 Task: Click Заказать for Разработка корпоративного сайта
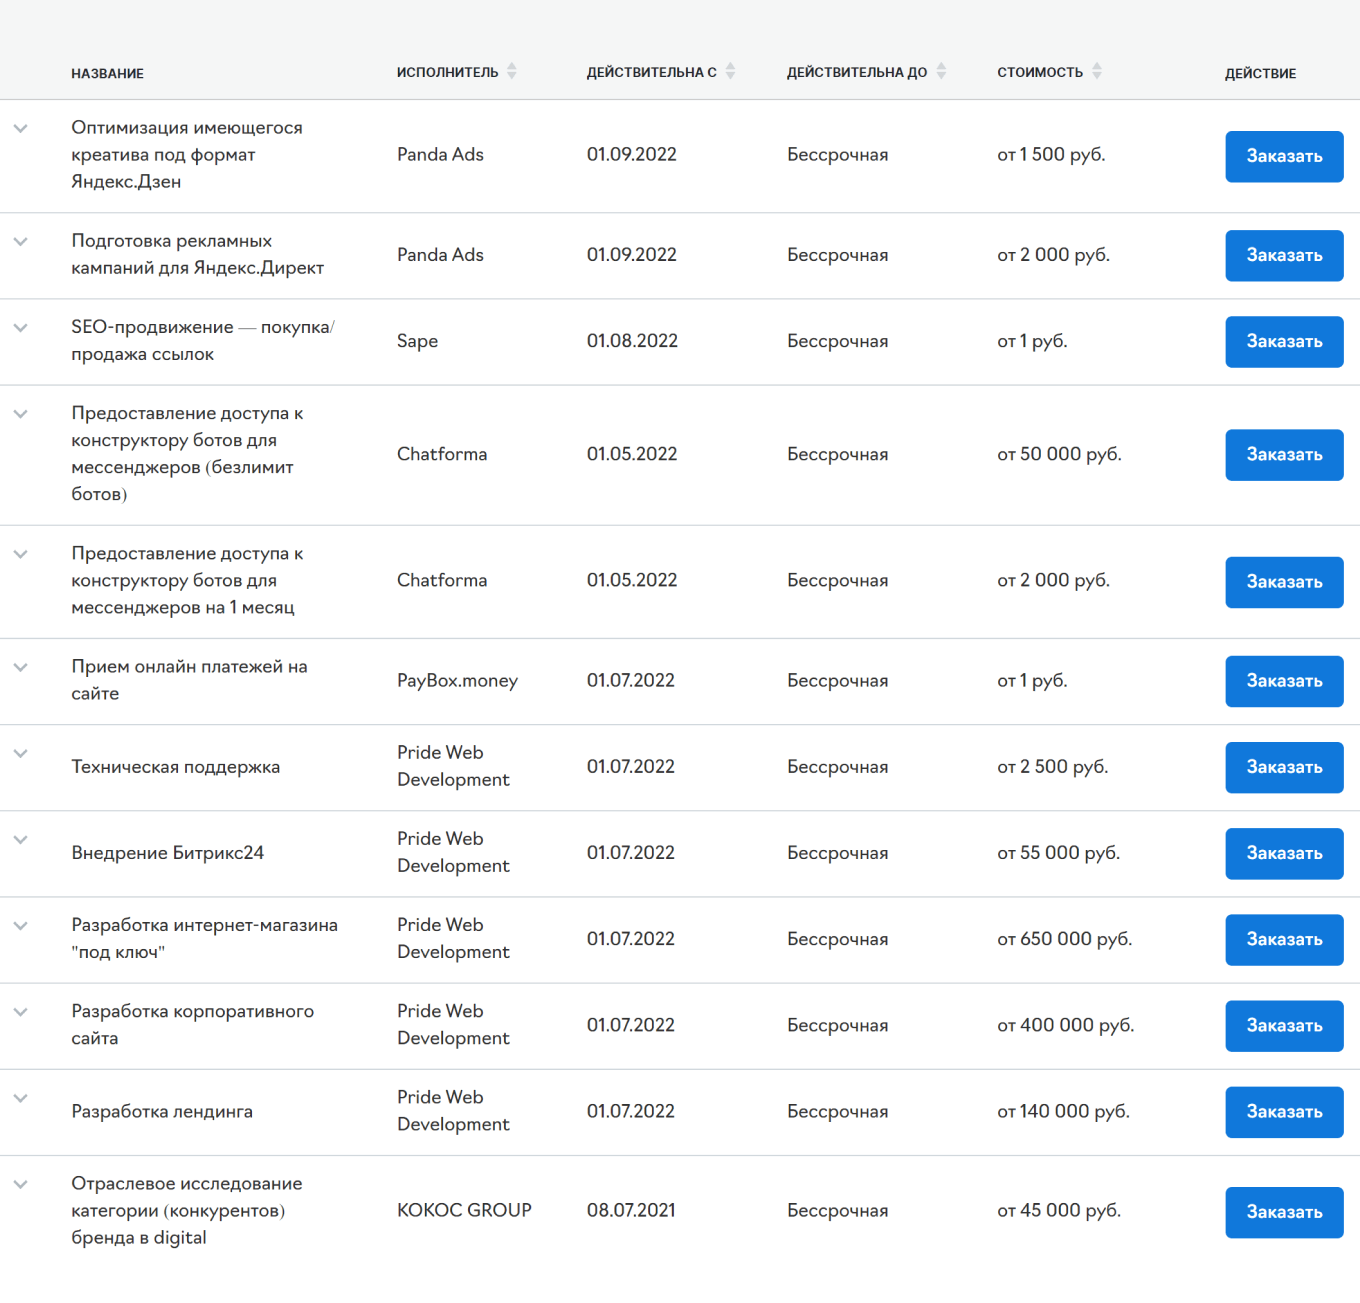[x=1284, y=1026]
